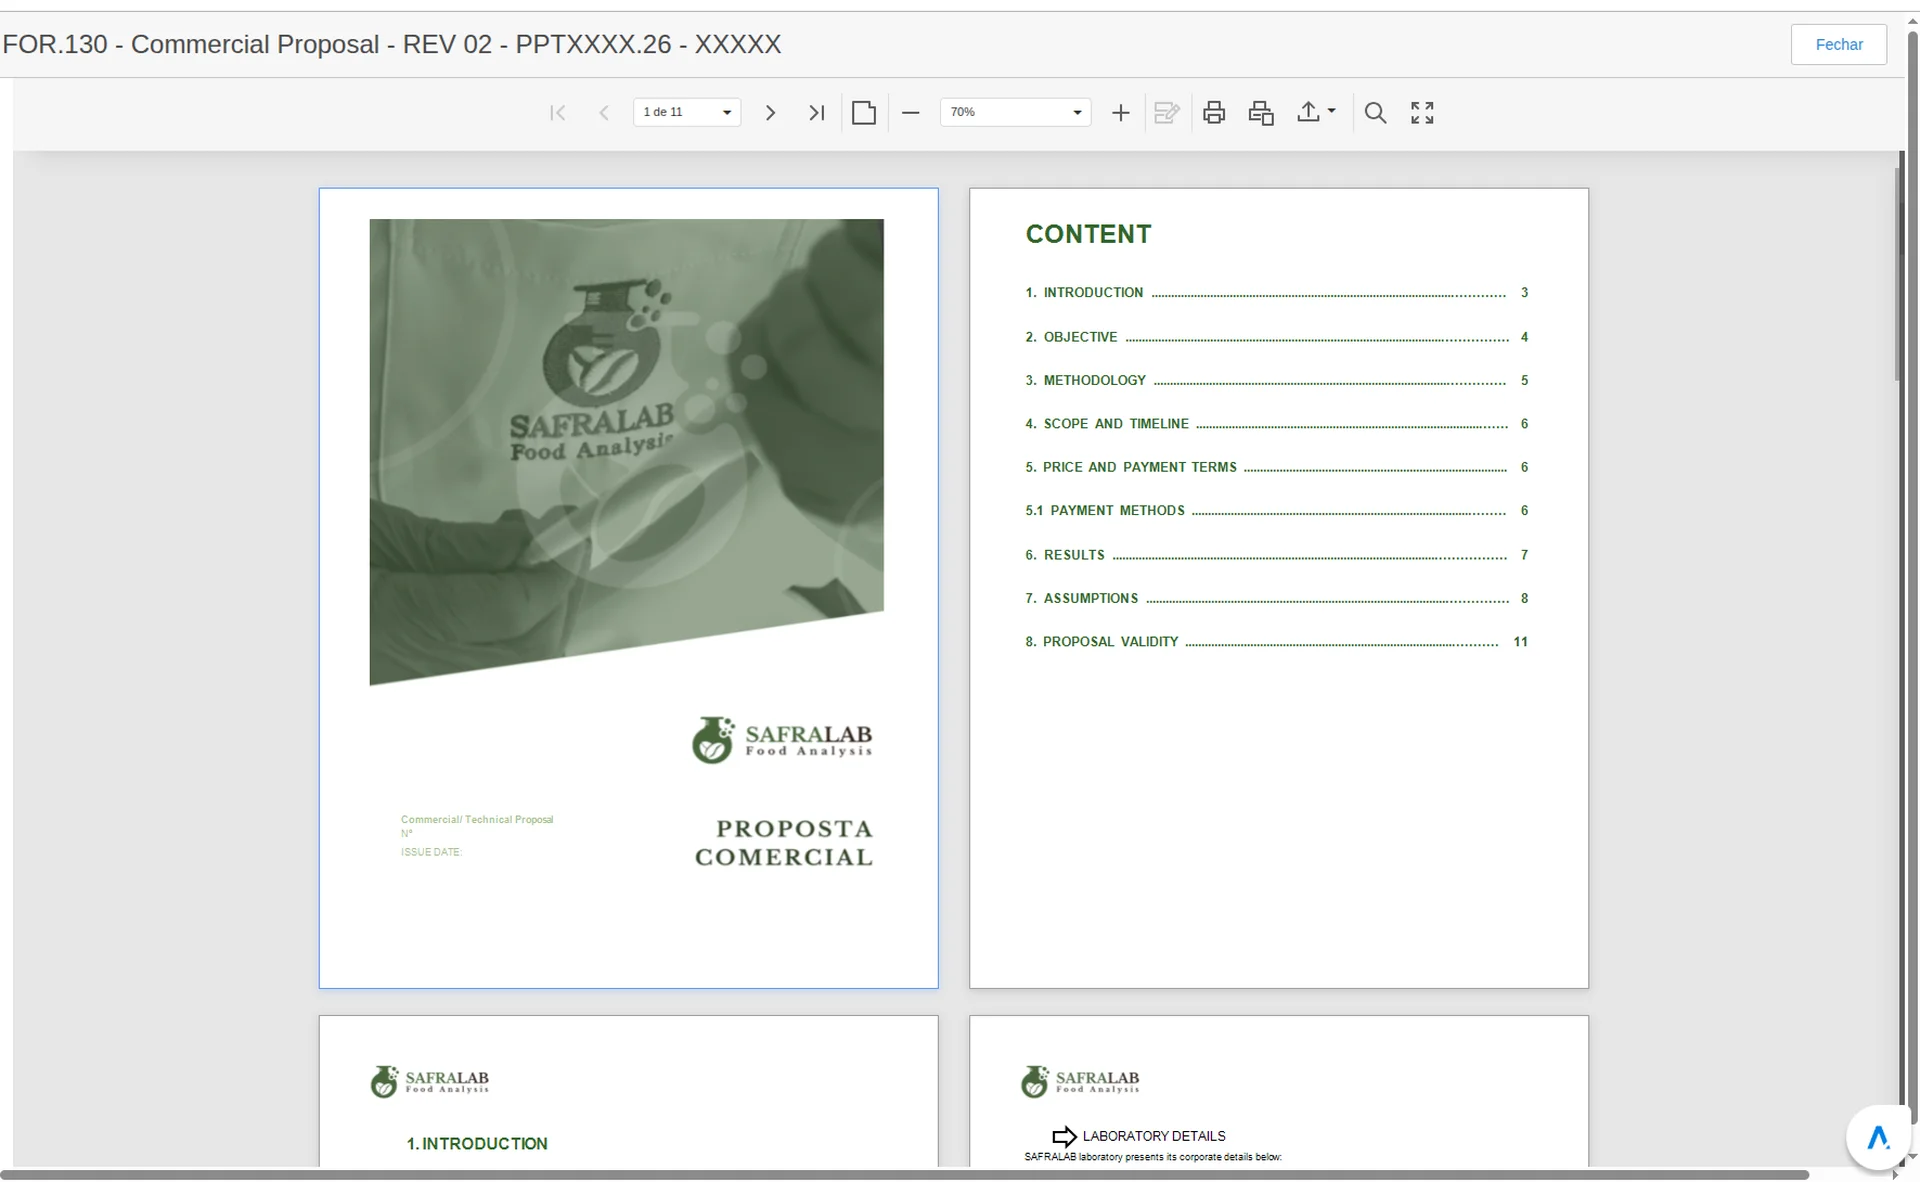Open the page number dropdown '1 de 11'
This screenshot has width=1920, height=1182.
point(687,112)
